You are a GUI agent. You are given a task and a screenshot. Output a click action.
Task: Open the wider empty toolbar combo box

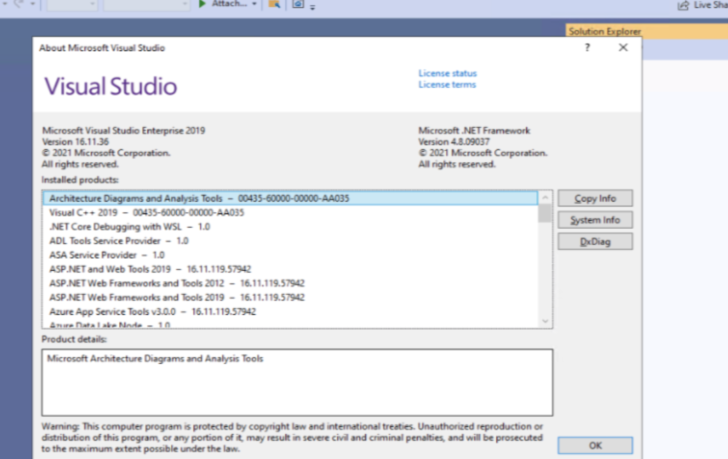point(146,5)
